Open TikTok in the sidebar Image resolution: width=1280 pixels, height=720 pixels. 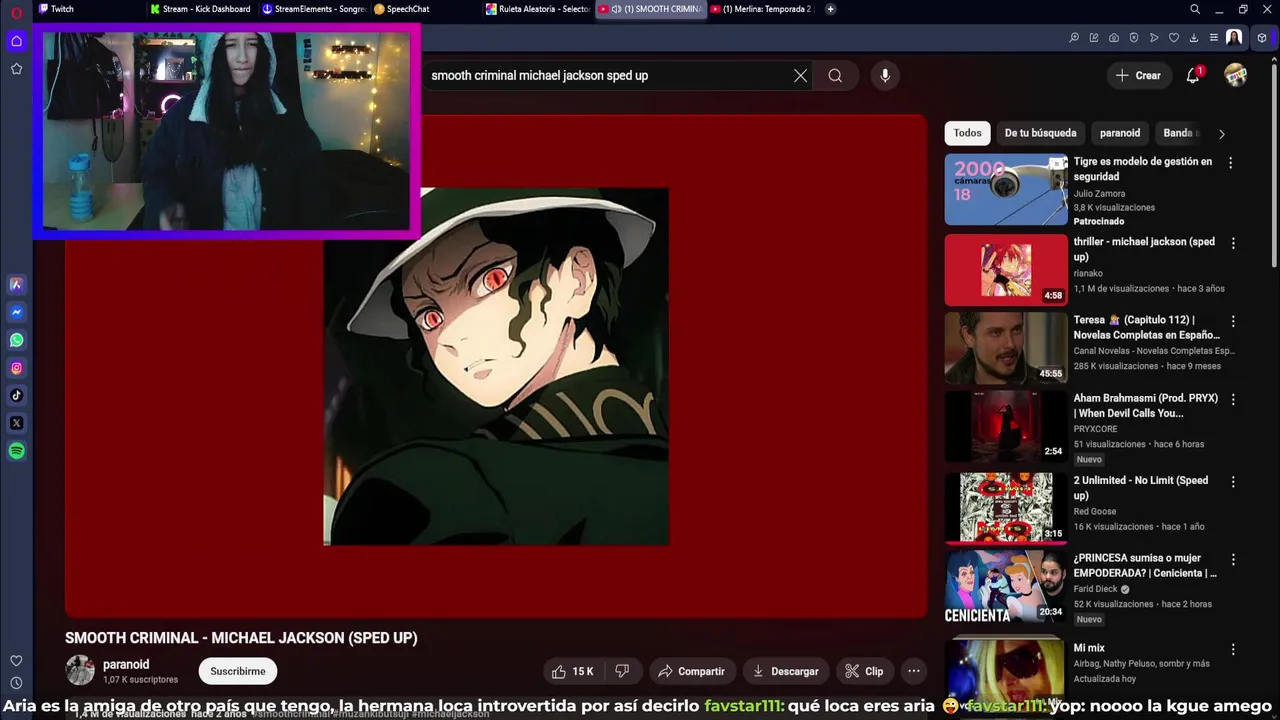tap(16, 395)
